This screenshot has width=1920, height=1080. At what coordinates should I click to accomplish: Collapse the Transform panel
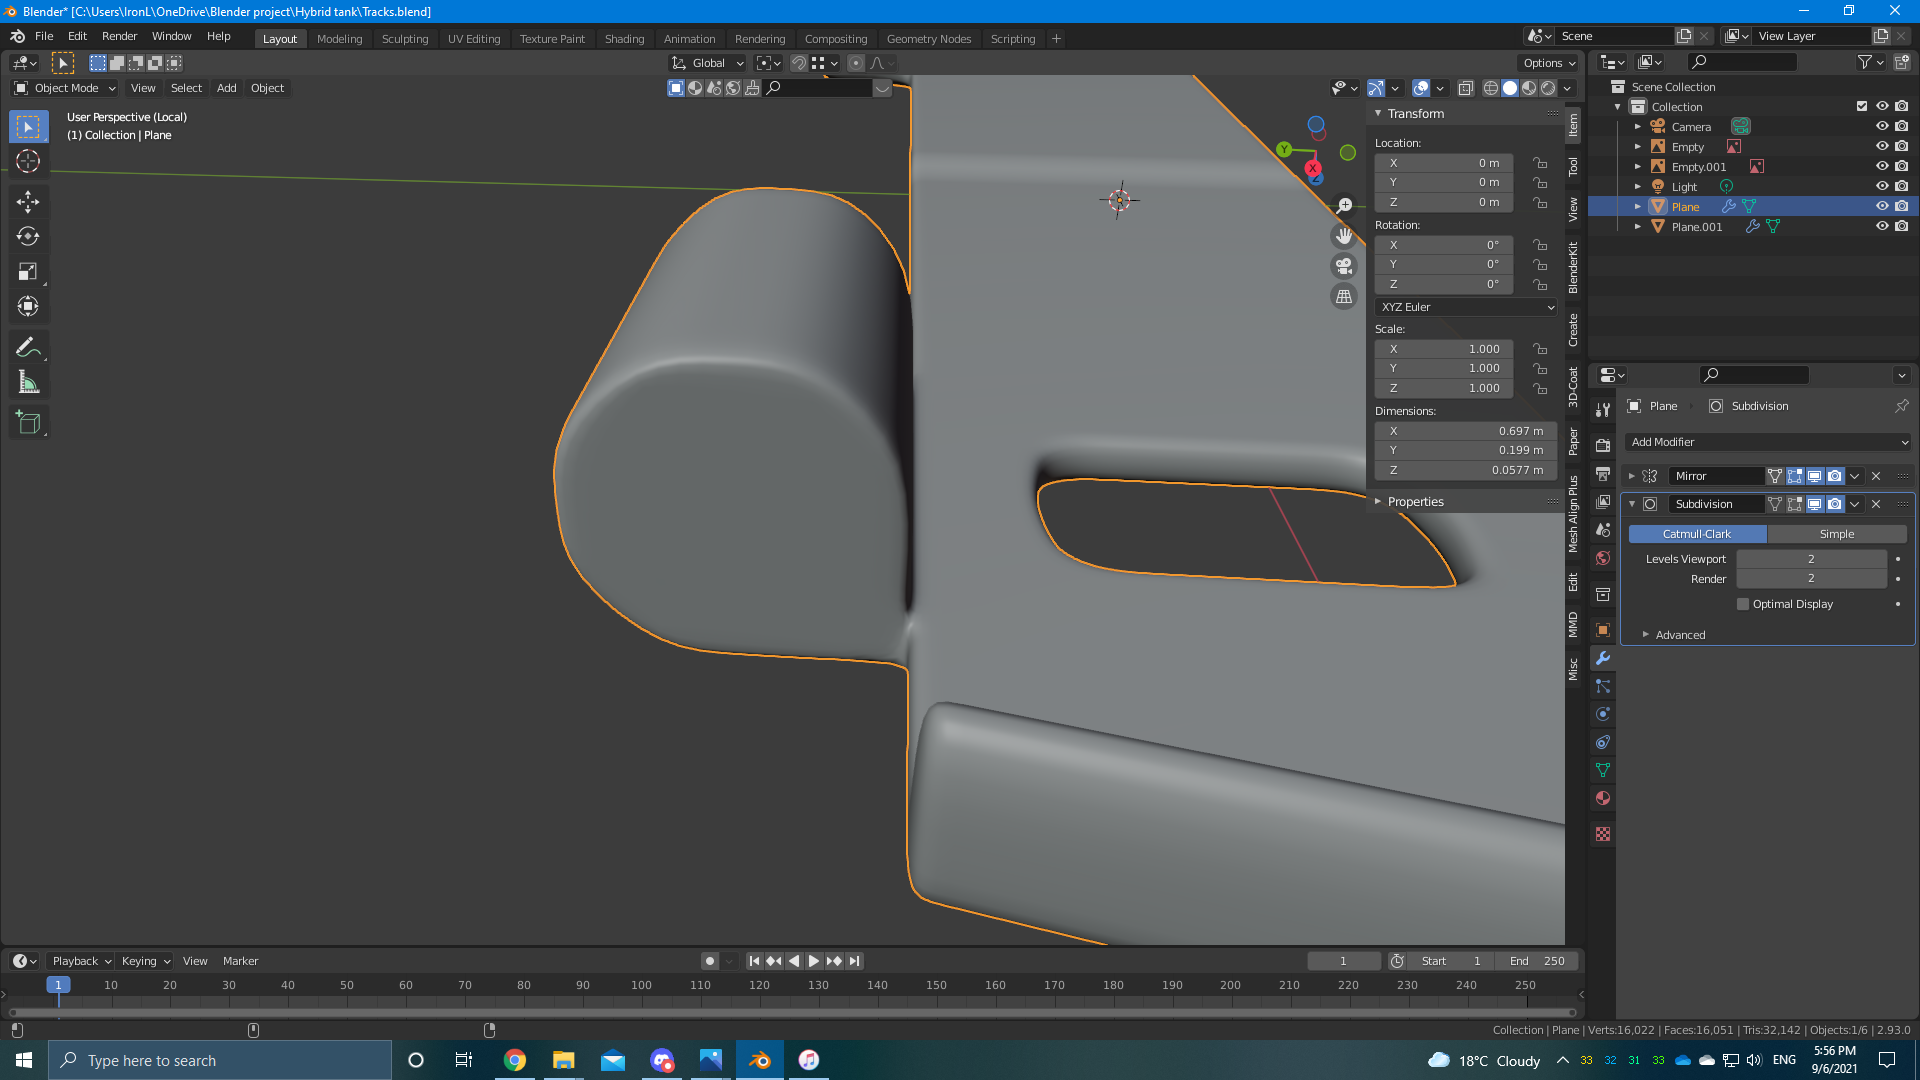(1415, 114)
